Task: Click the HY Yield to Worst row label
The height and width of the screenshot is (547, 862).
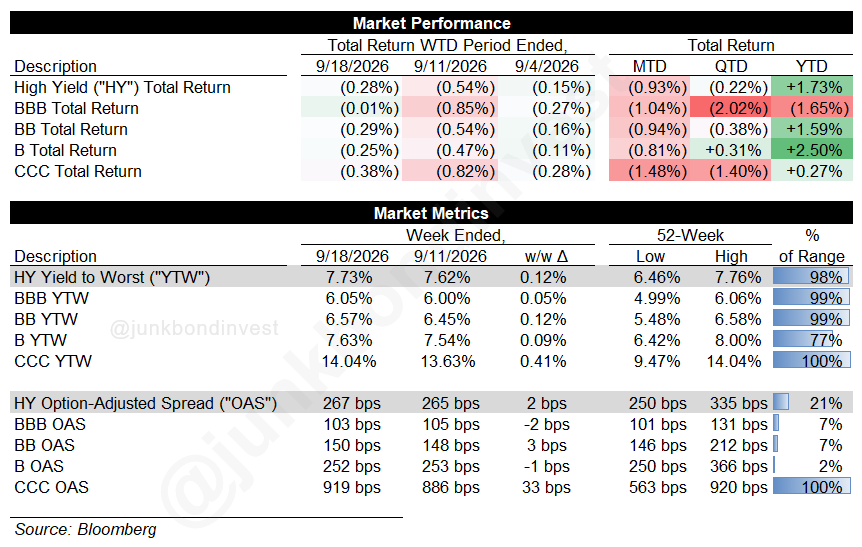Action: point(112,277)
